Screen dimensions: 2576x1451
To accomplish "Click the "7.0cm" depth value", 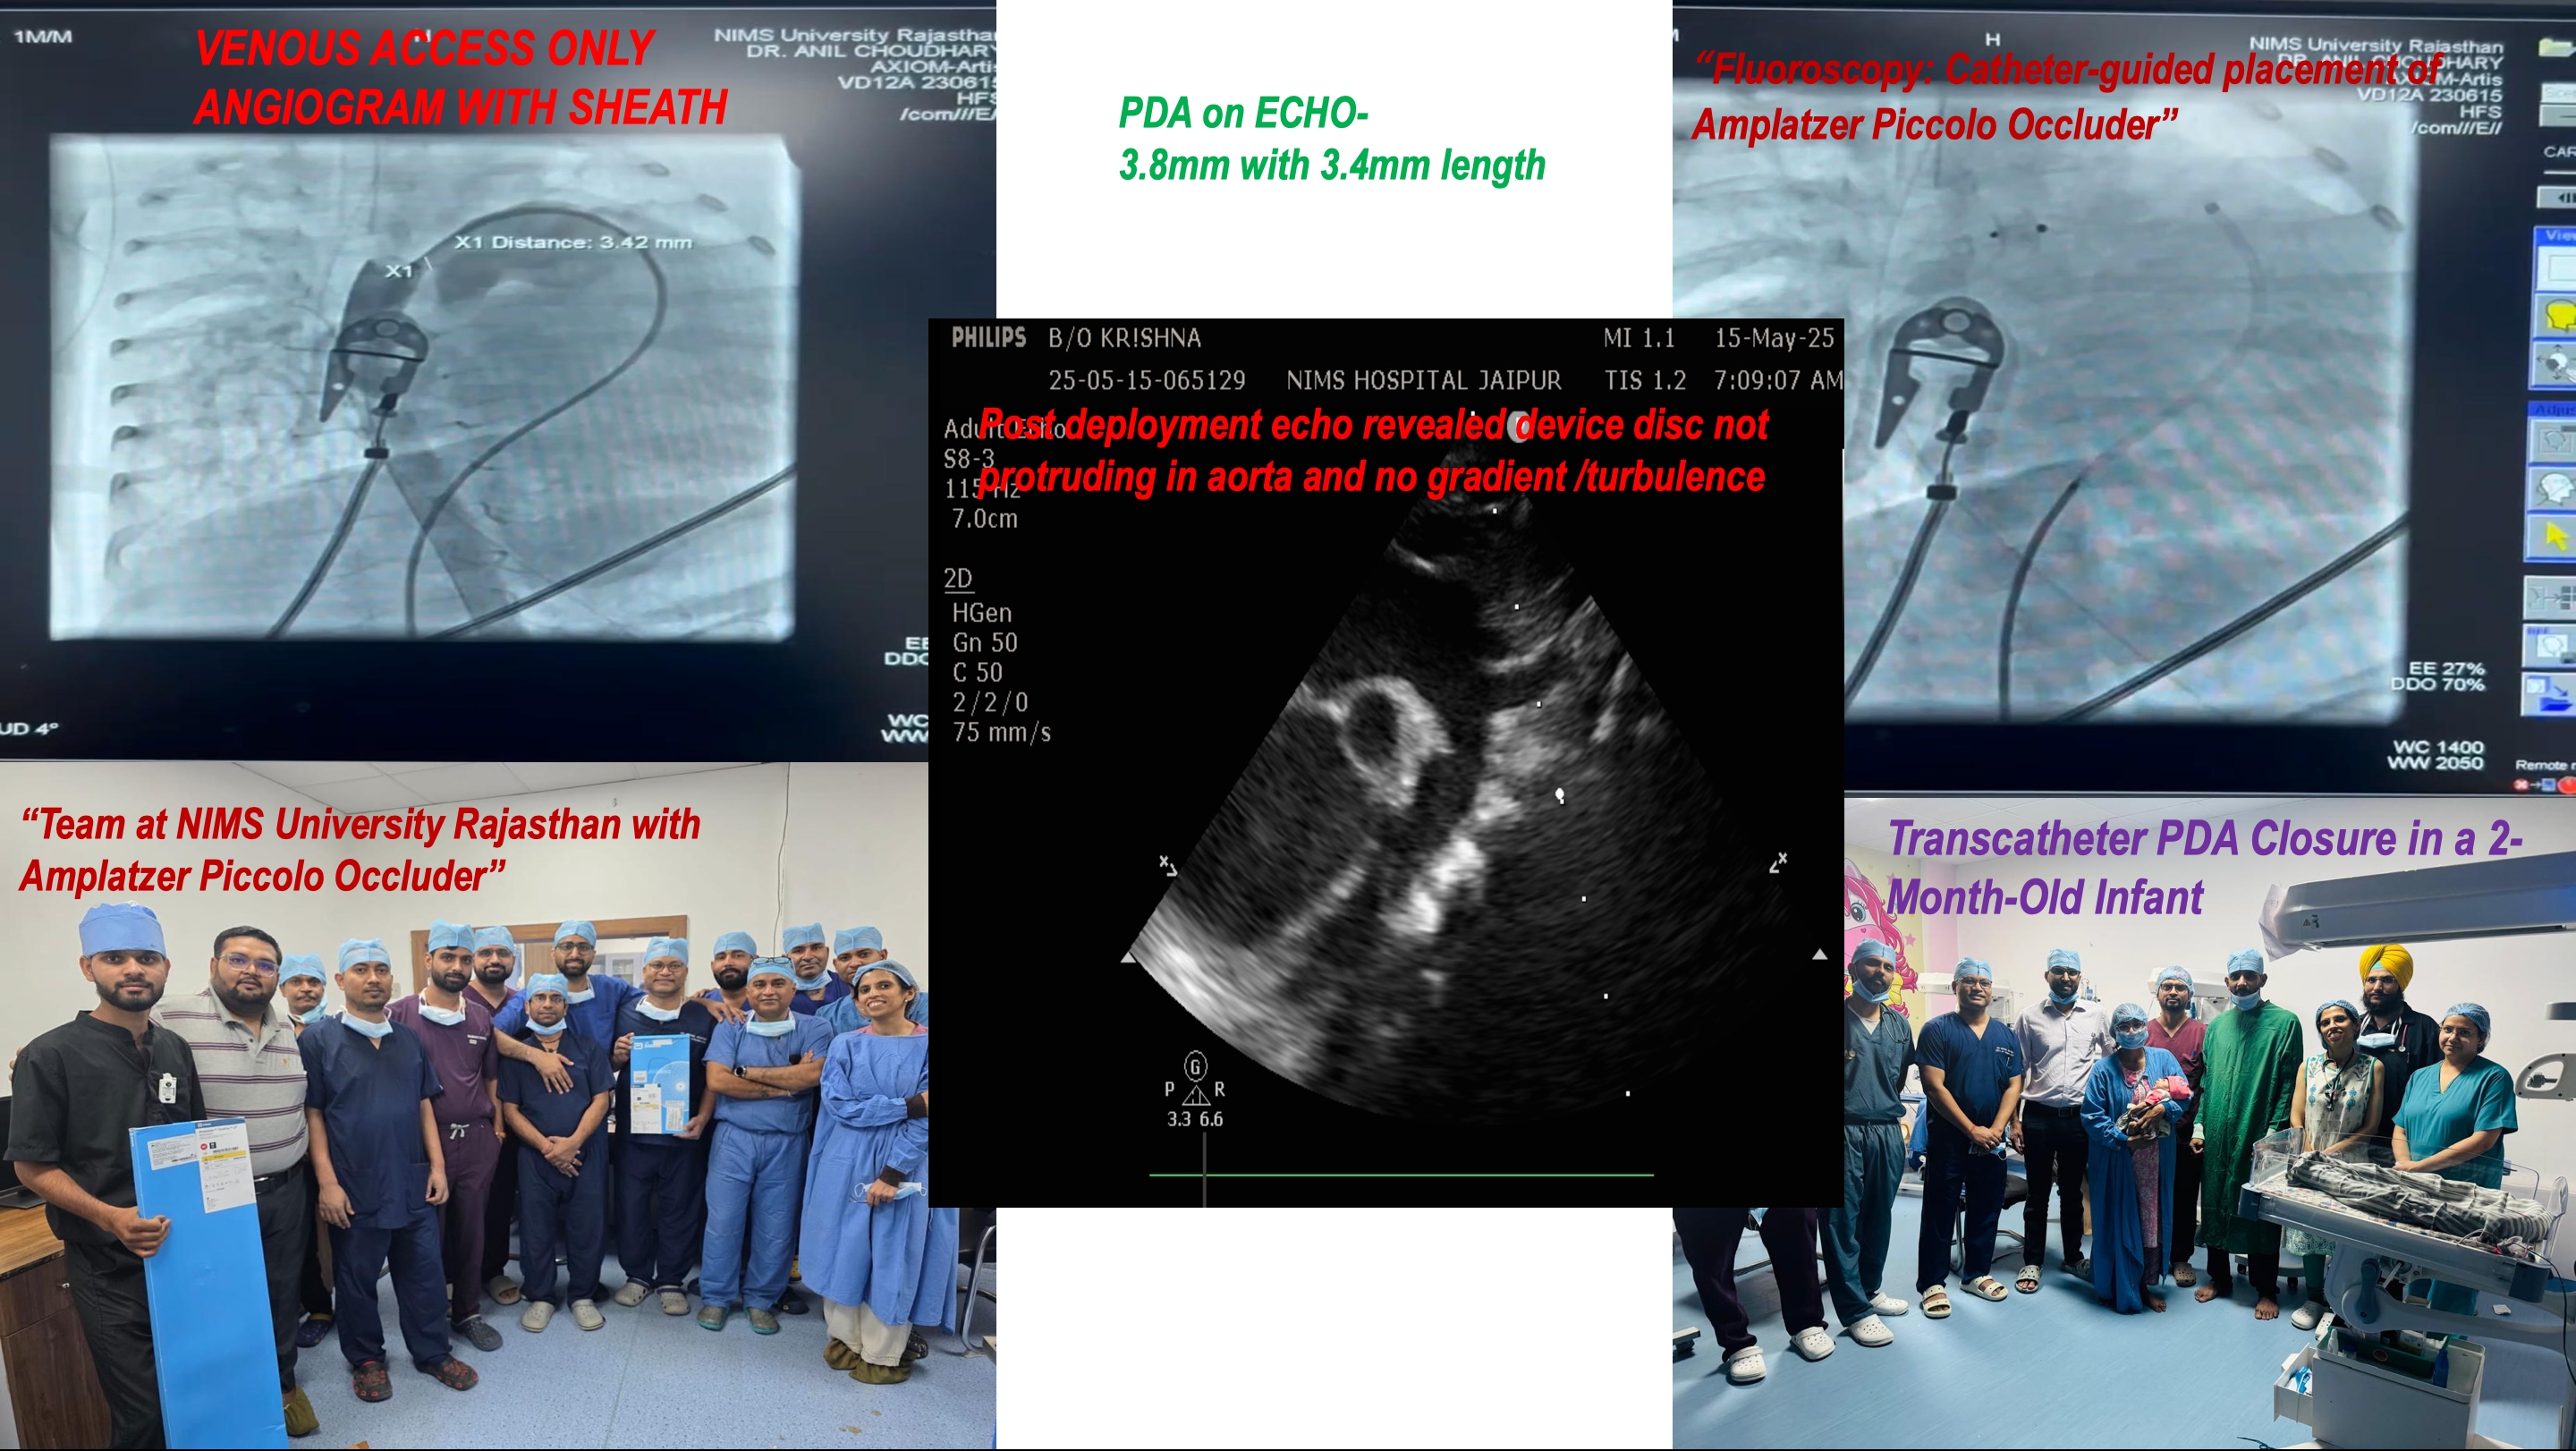I will pos(984,519).
